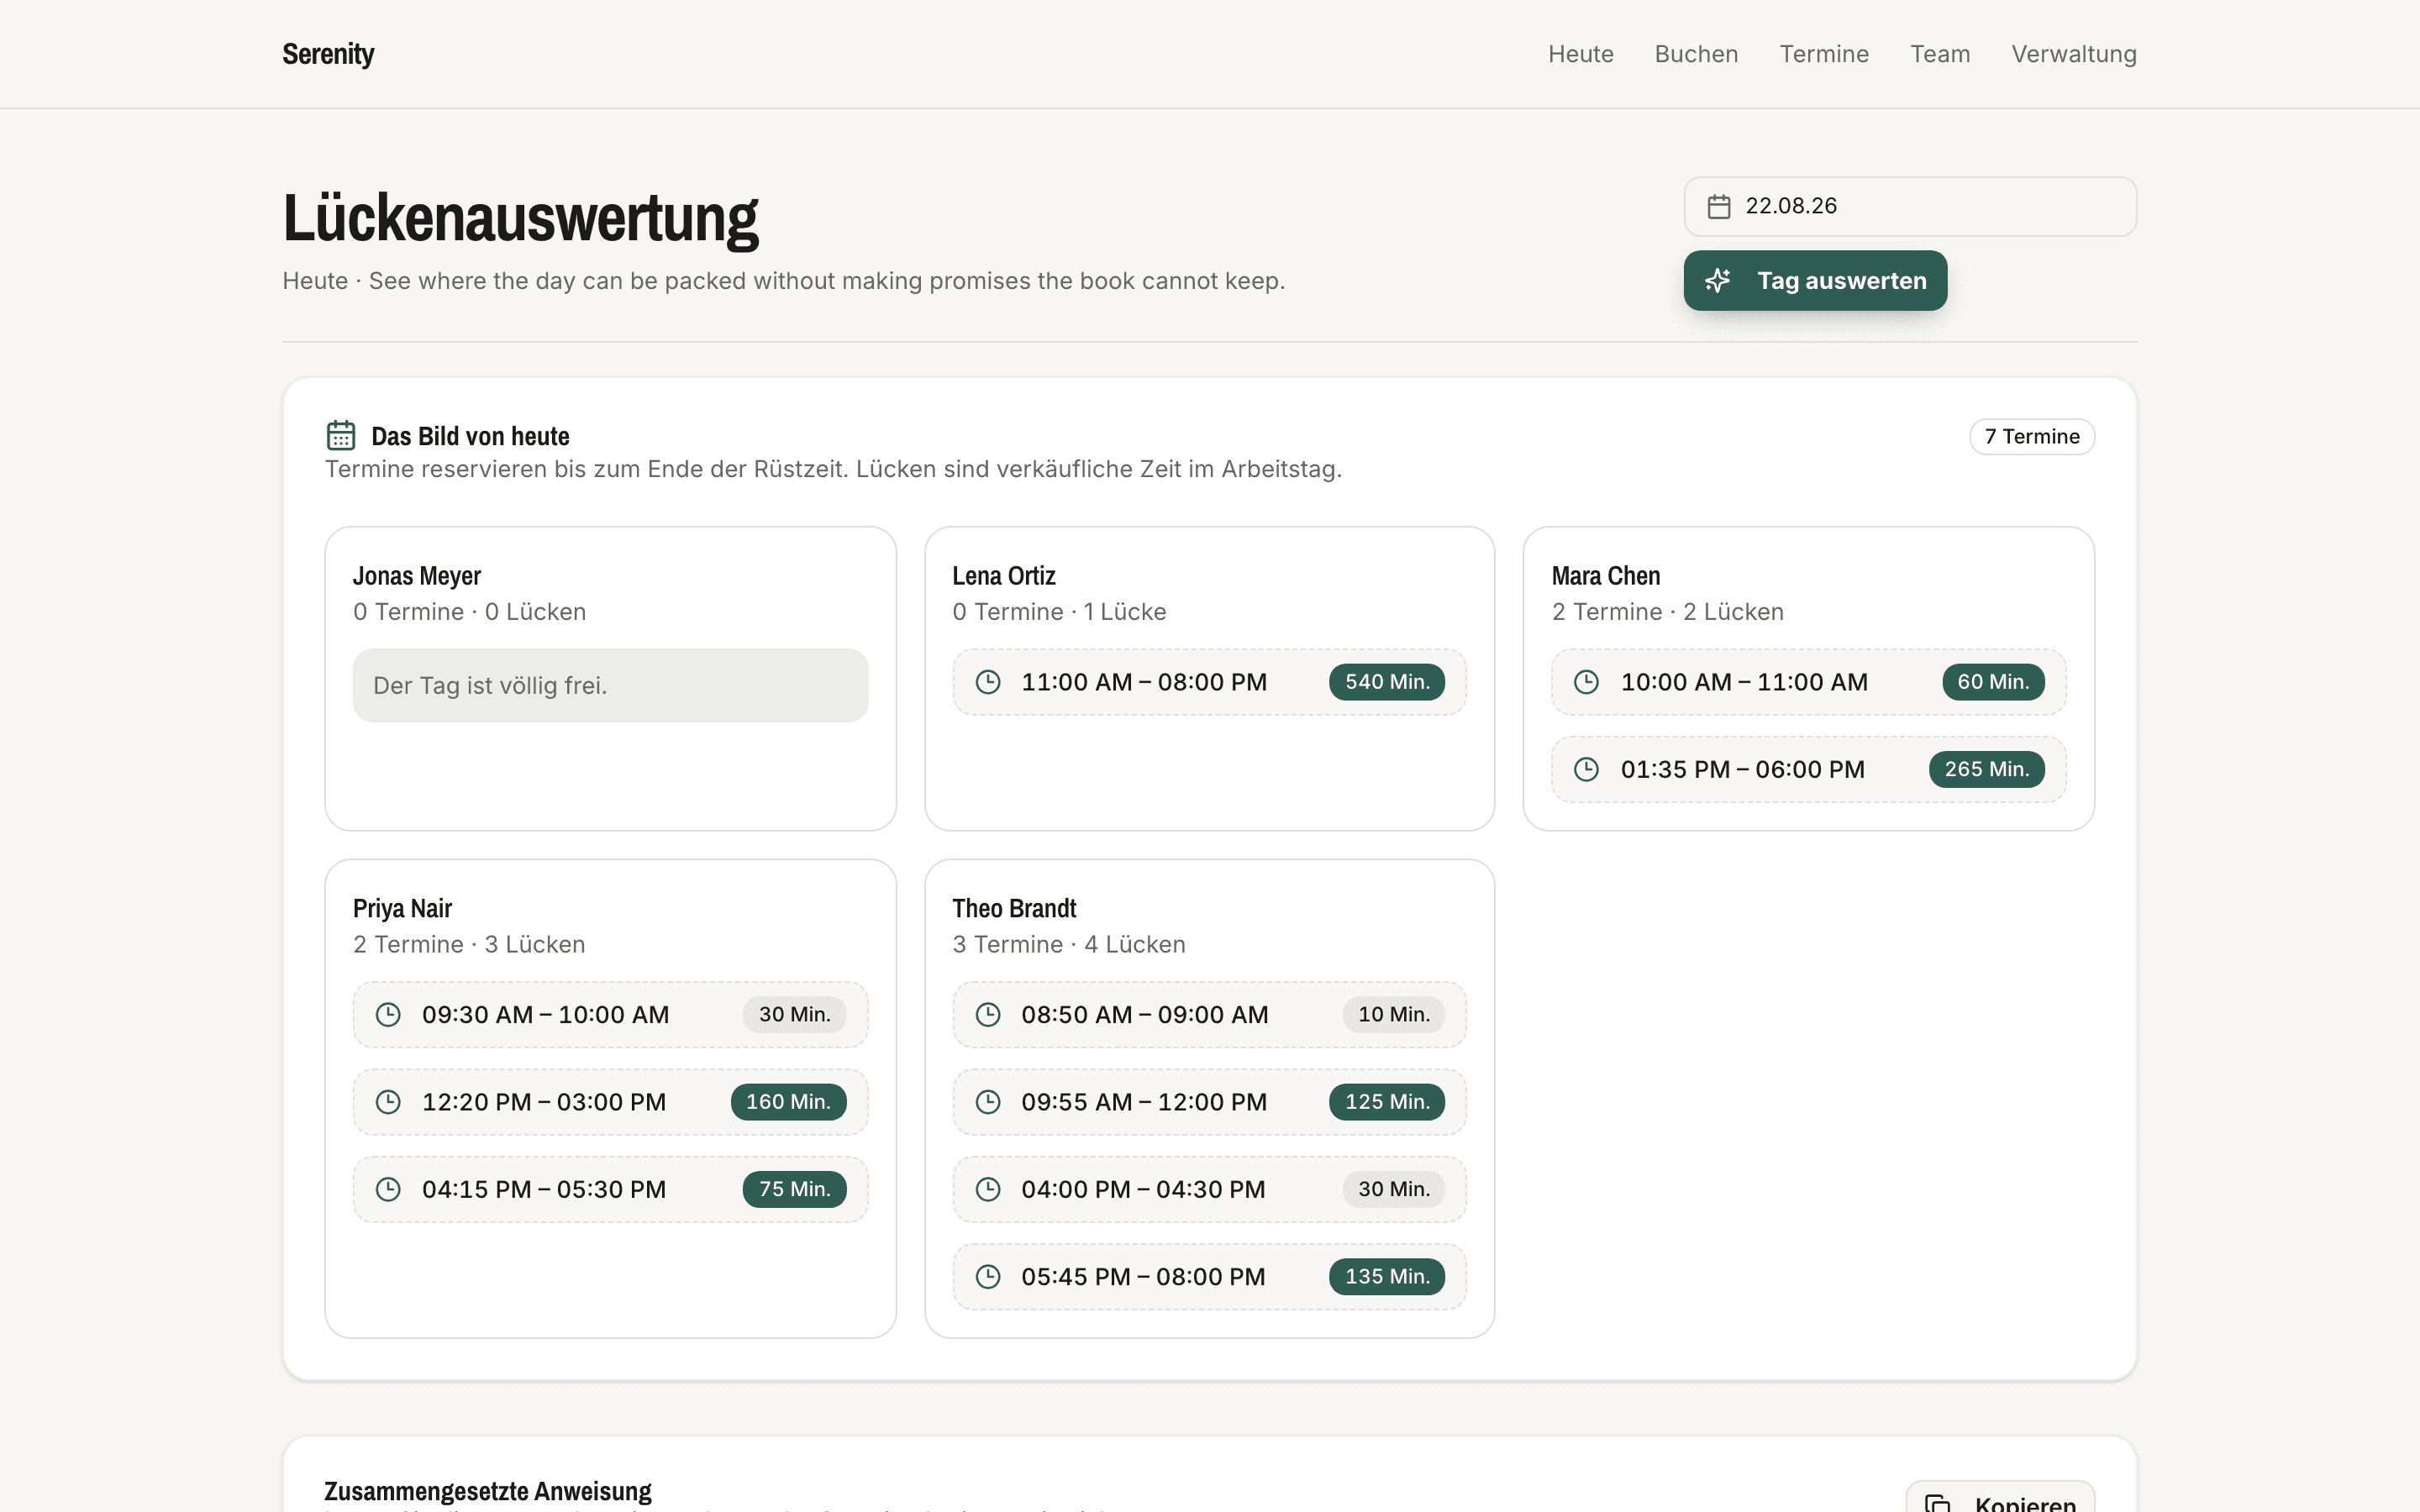Select the Lena Ortiz card heading
This screenshot has height=1512, width=2420.
tap(1004, 576)
